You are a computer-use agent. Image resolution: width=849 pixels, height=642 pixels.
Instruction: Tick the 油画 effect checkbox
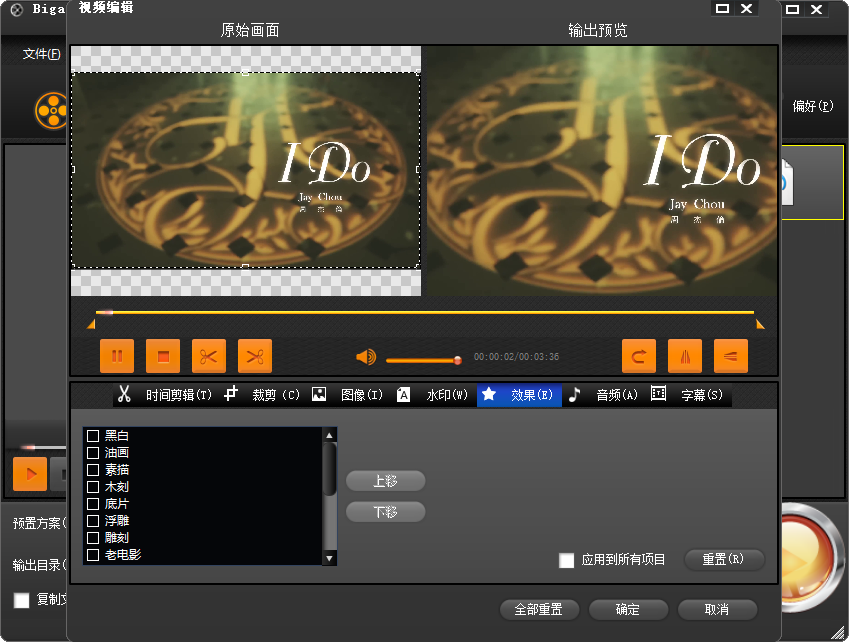[x=93, y=453]
